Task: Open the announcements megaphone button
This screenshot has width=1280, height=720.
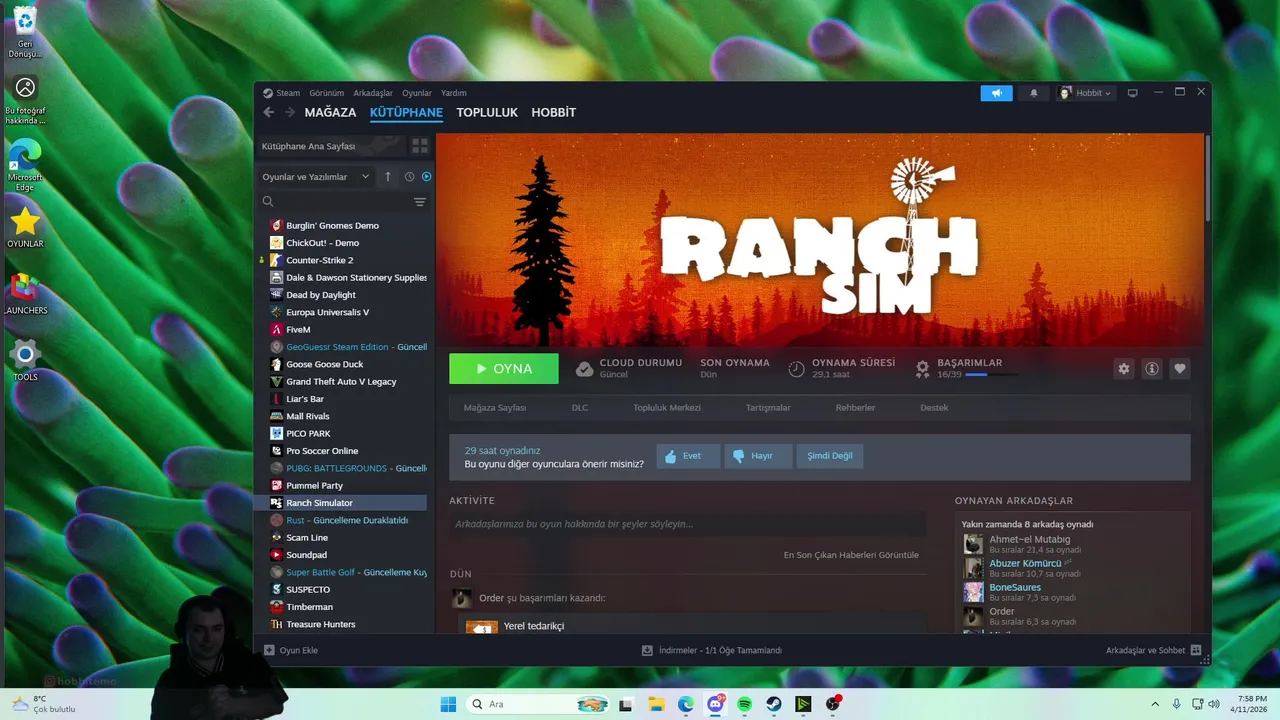Action: (x=996, y=93)
